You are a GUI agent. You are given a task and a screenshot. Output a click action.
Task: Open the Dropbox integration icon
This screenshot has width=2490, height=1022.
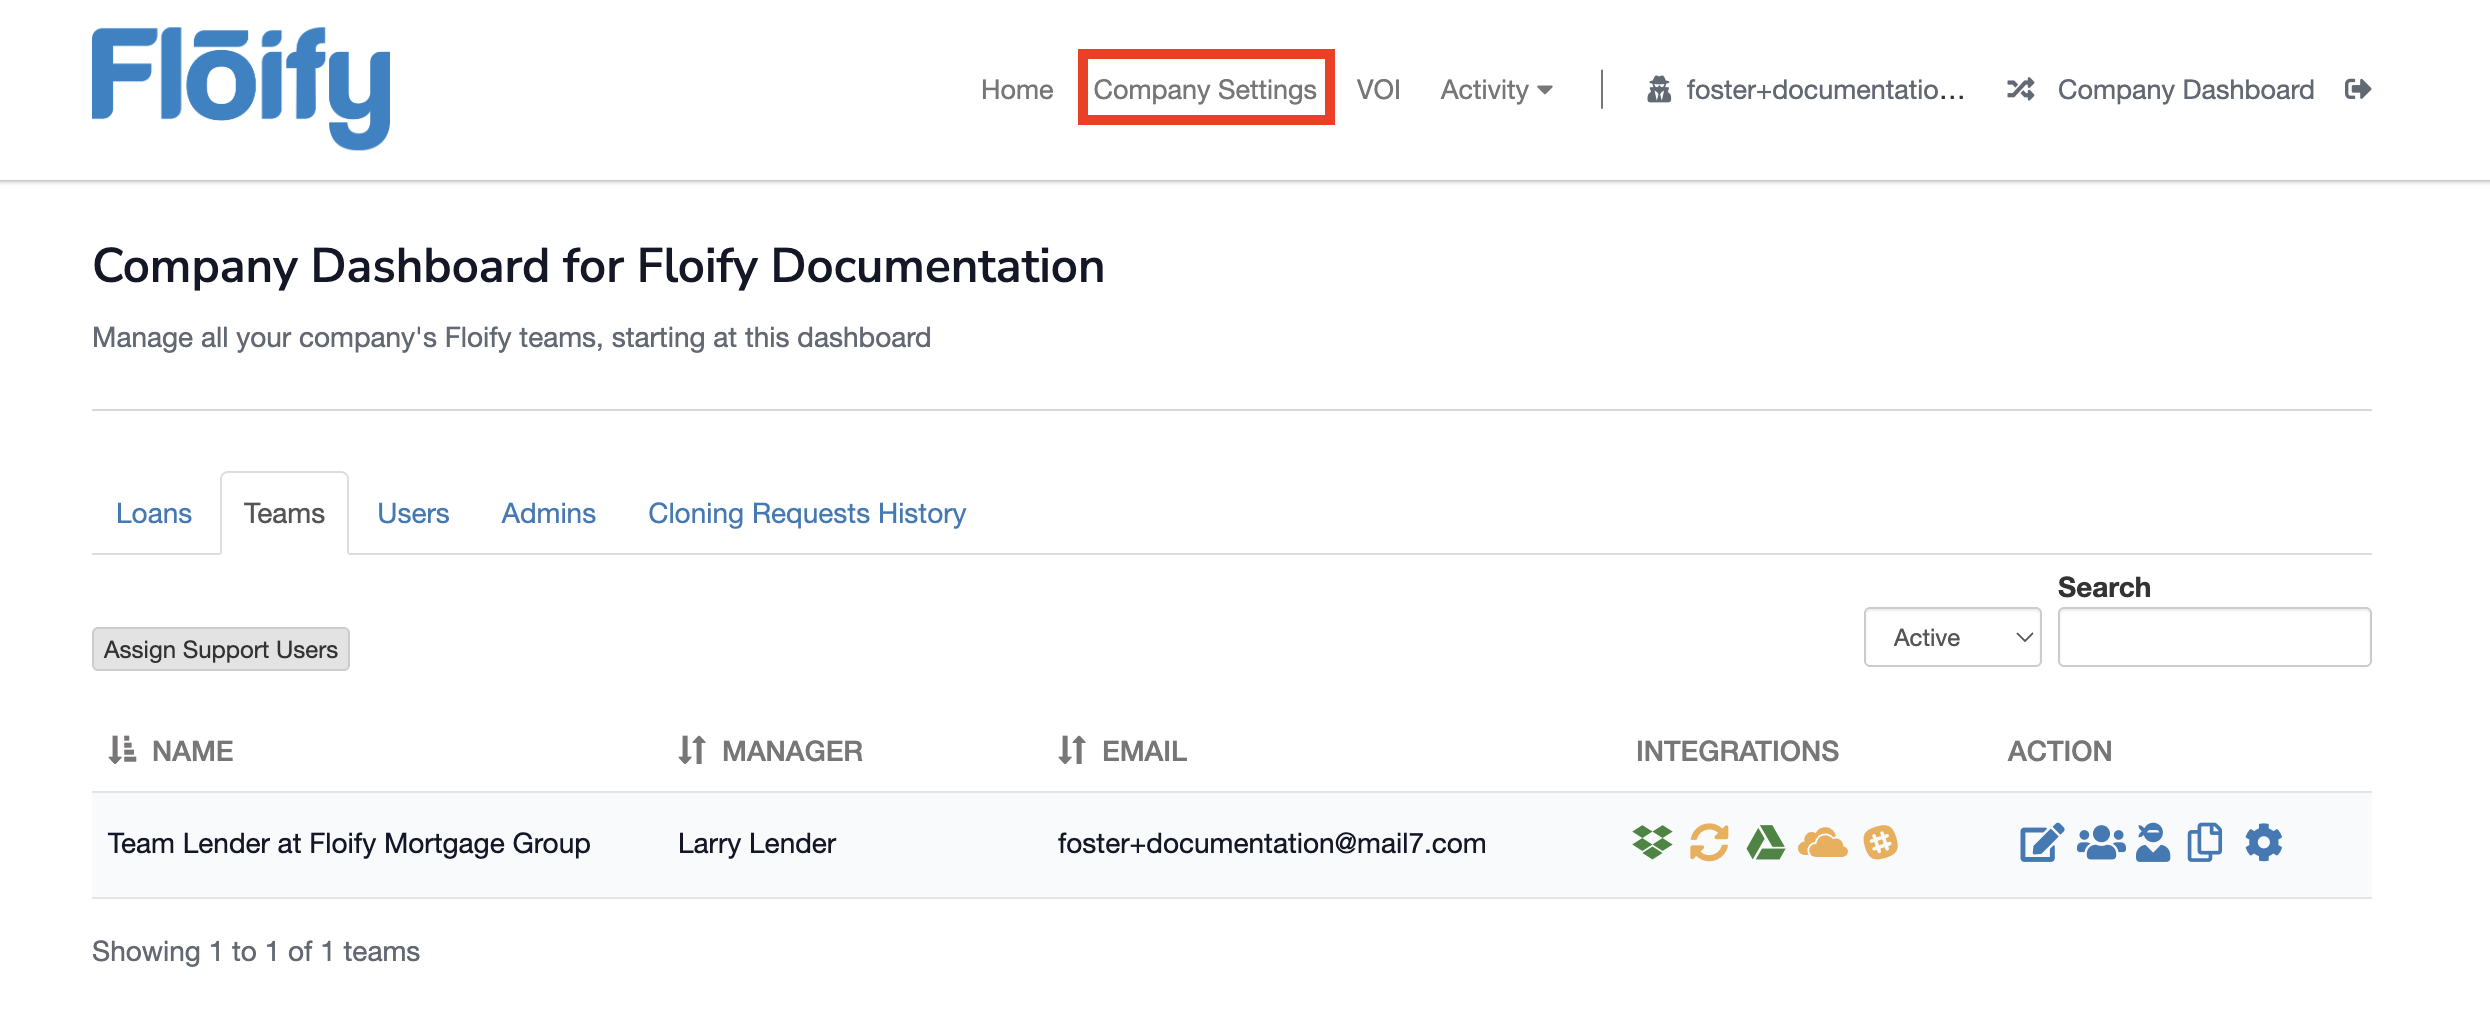1649,843
